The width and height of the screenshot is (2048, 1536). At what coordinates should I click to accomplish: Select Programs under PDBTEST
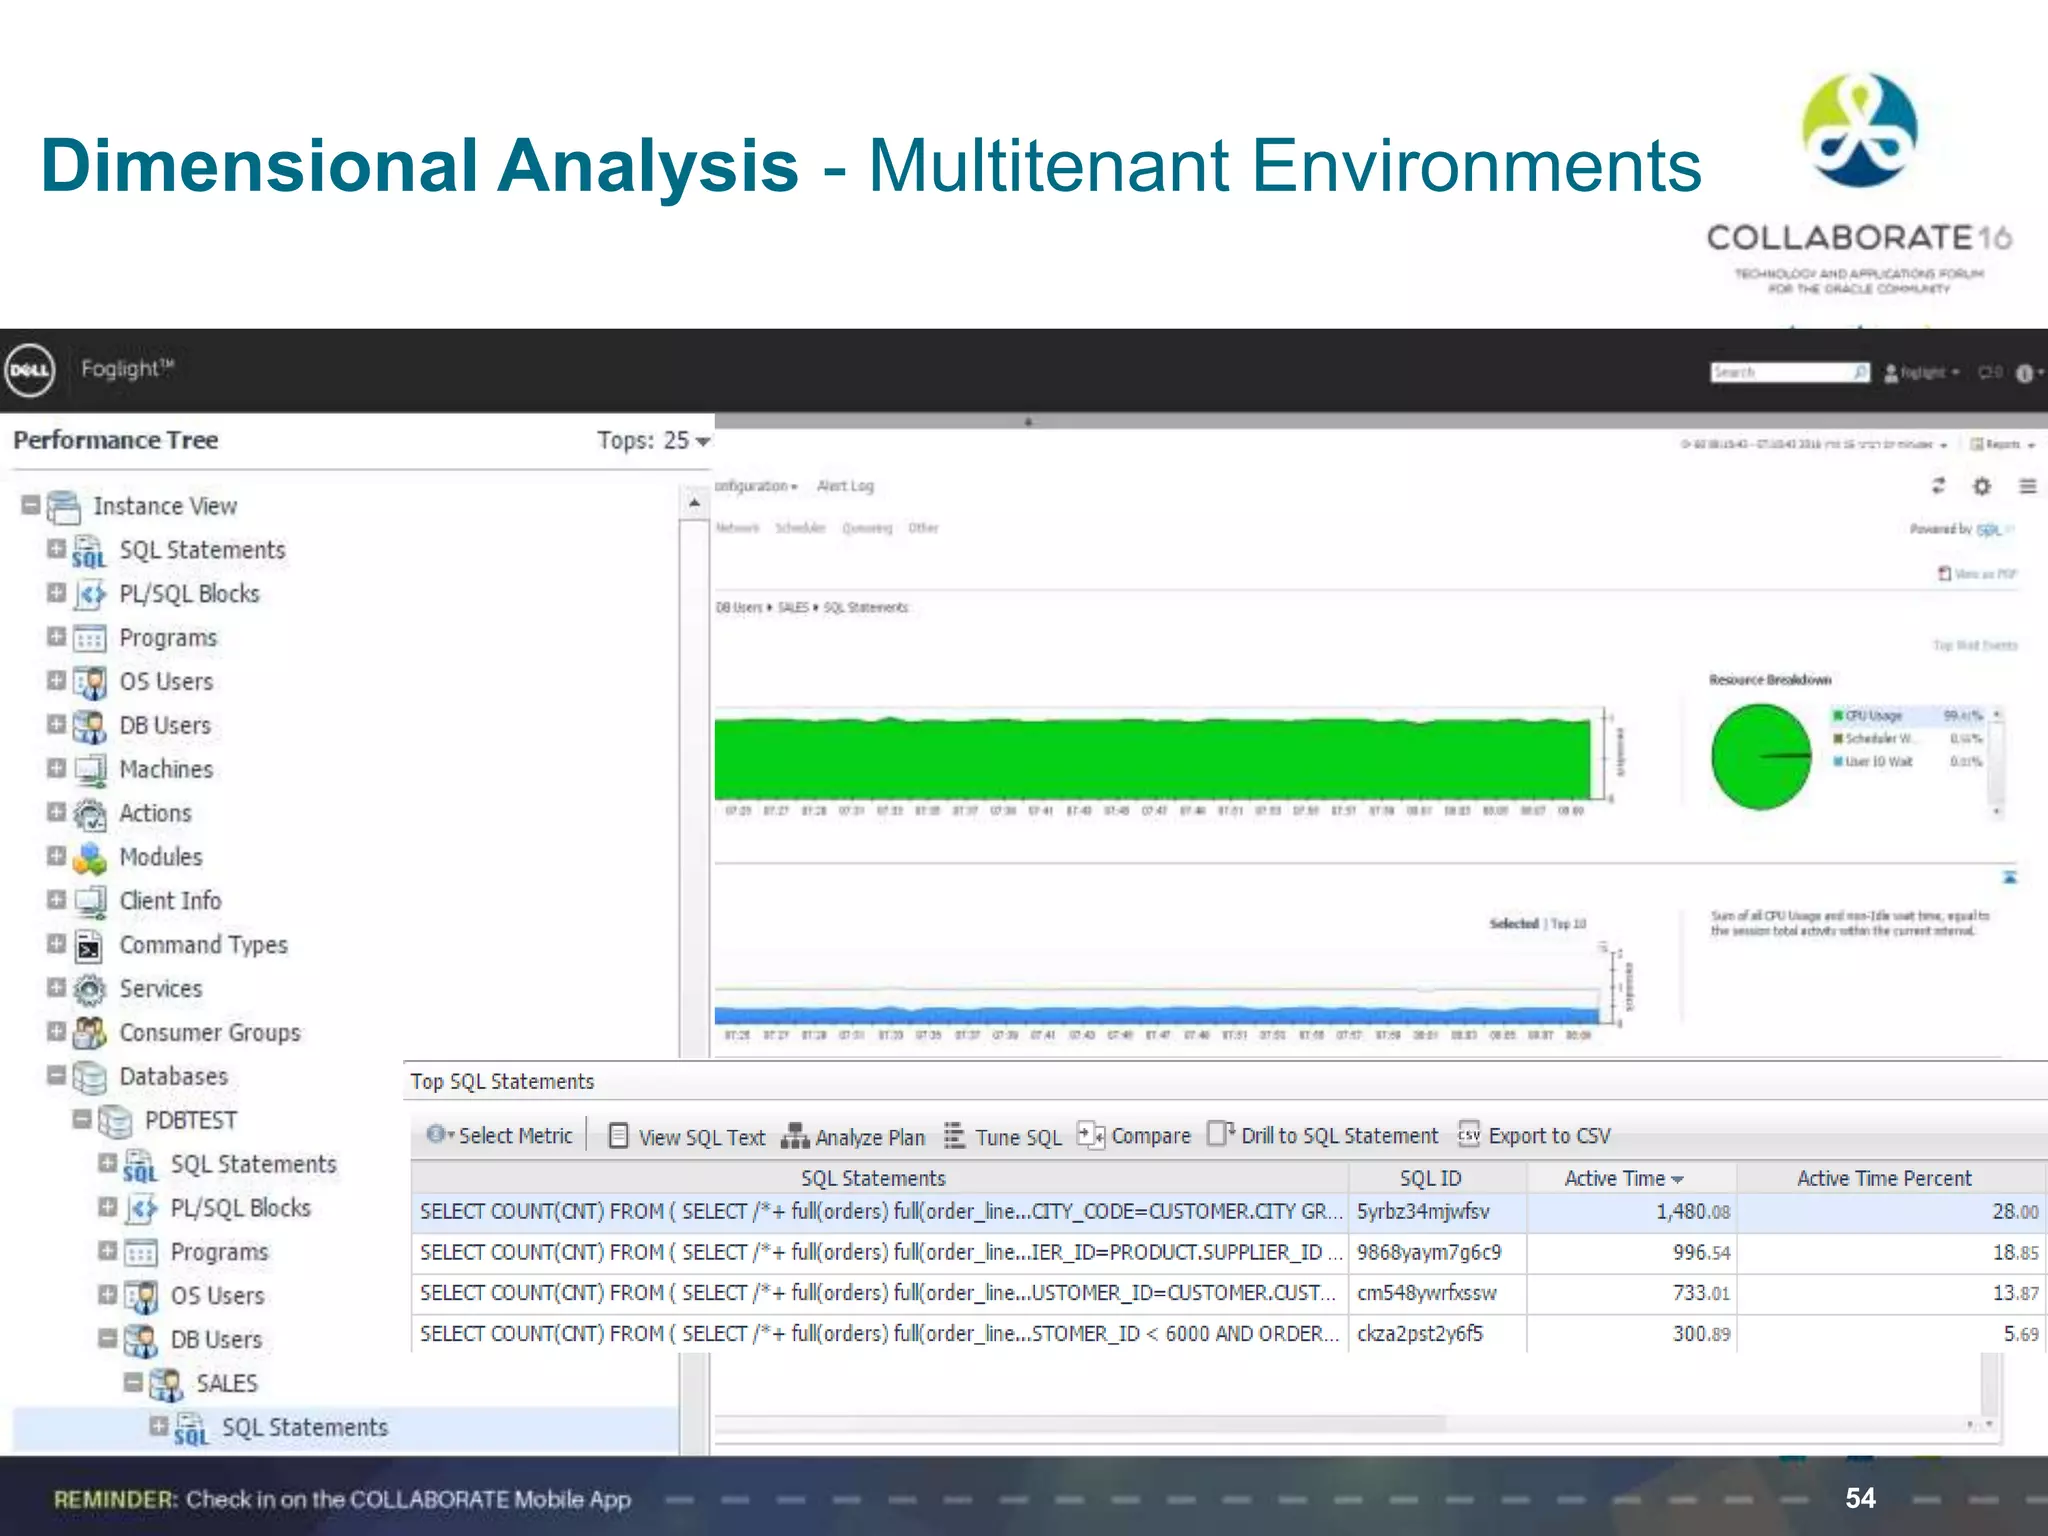point(219,1253)
